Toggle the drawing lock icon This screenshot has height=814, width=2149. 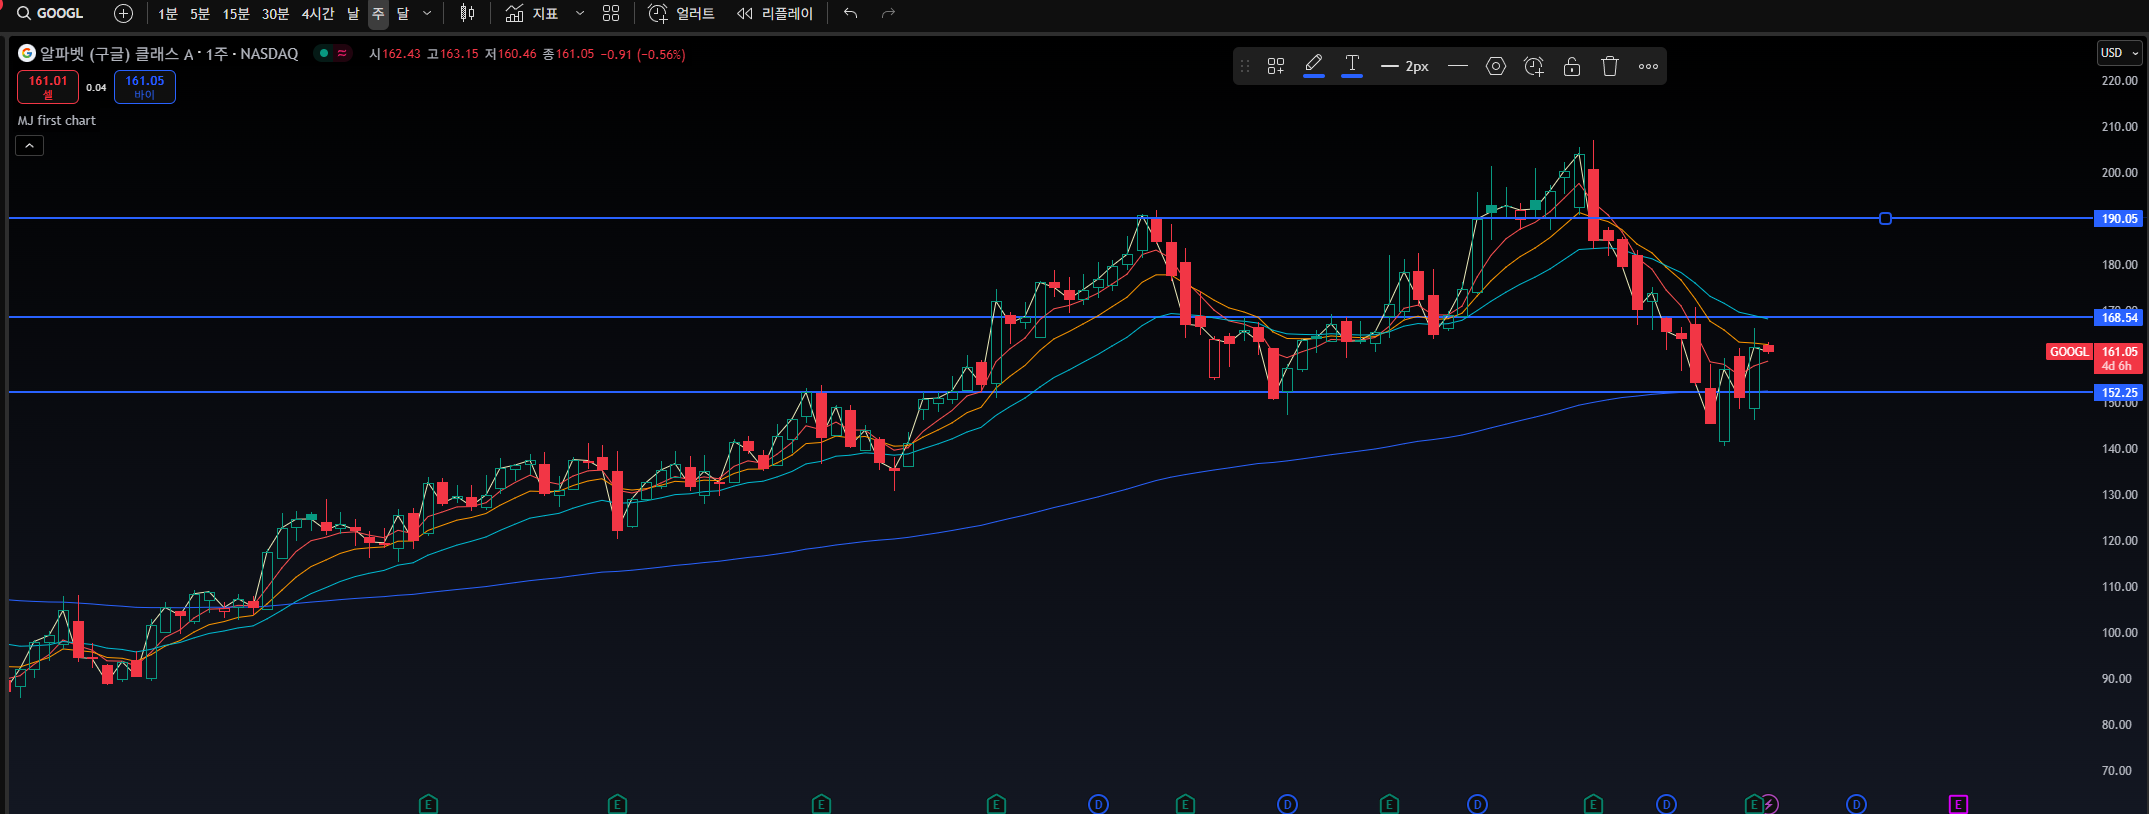[1572, 66]
